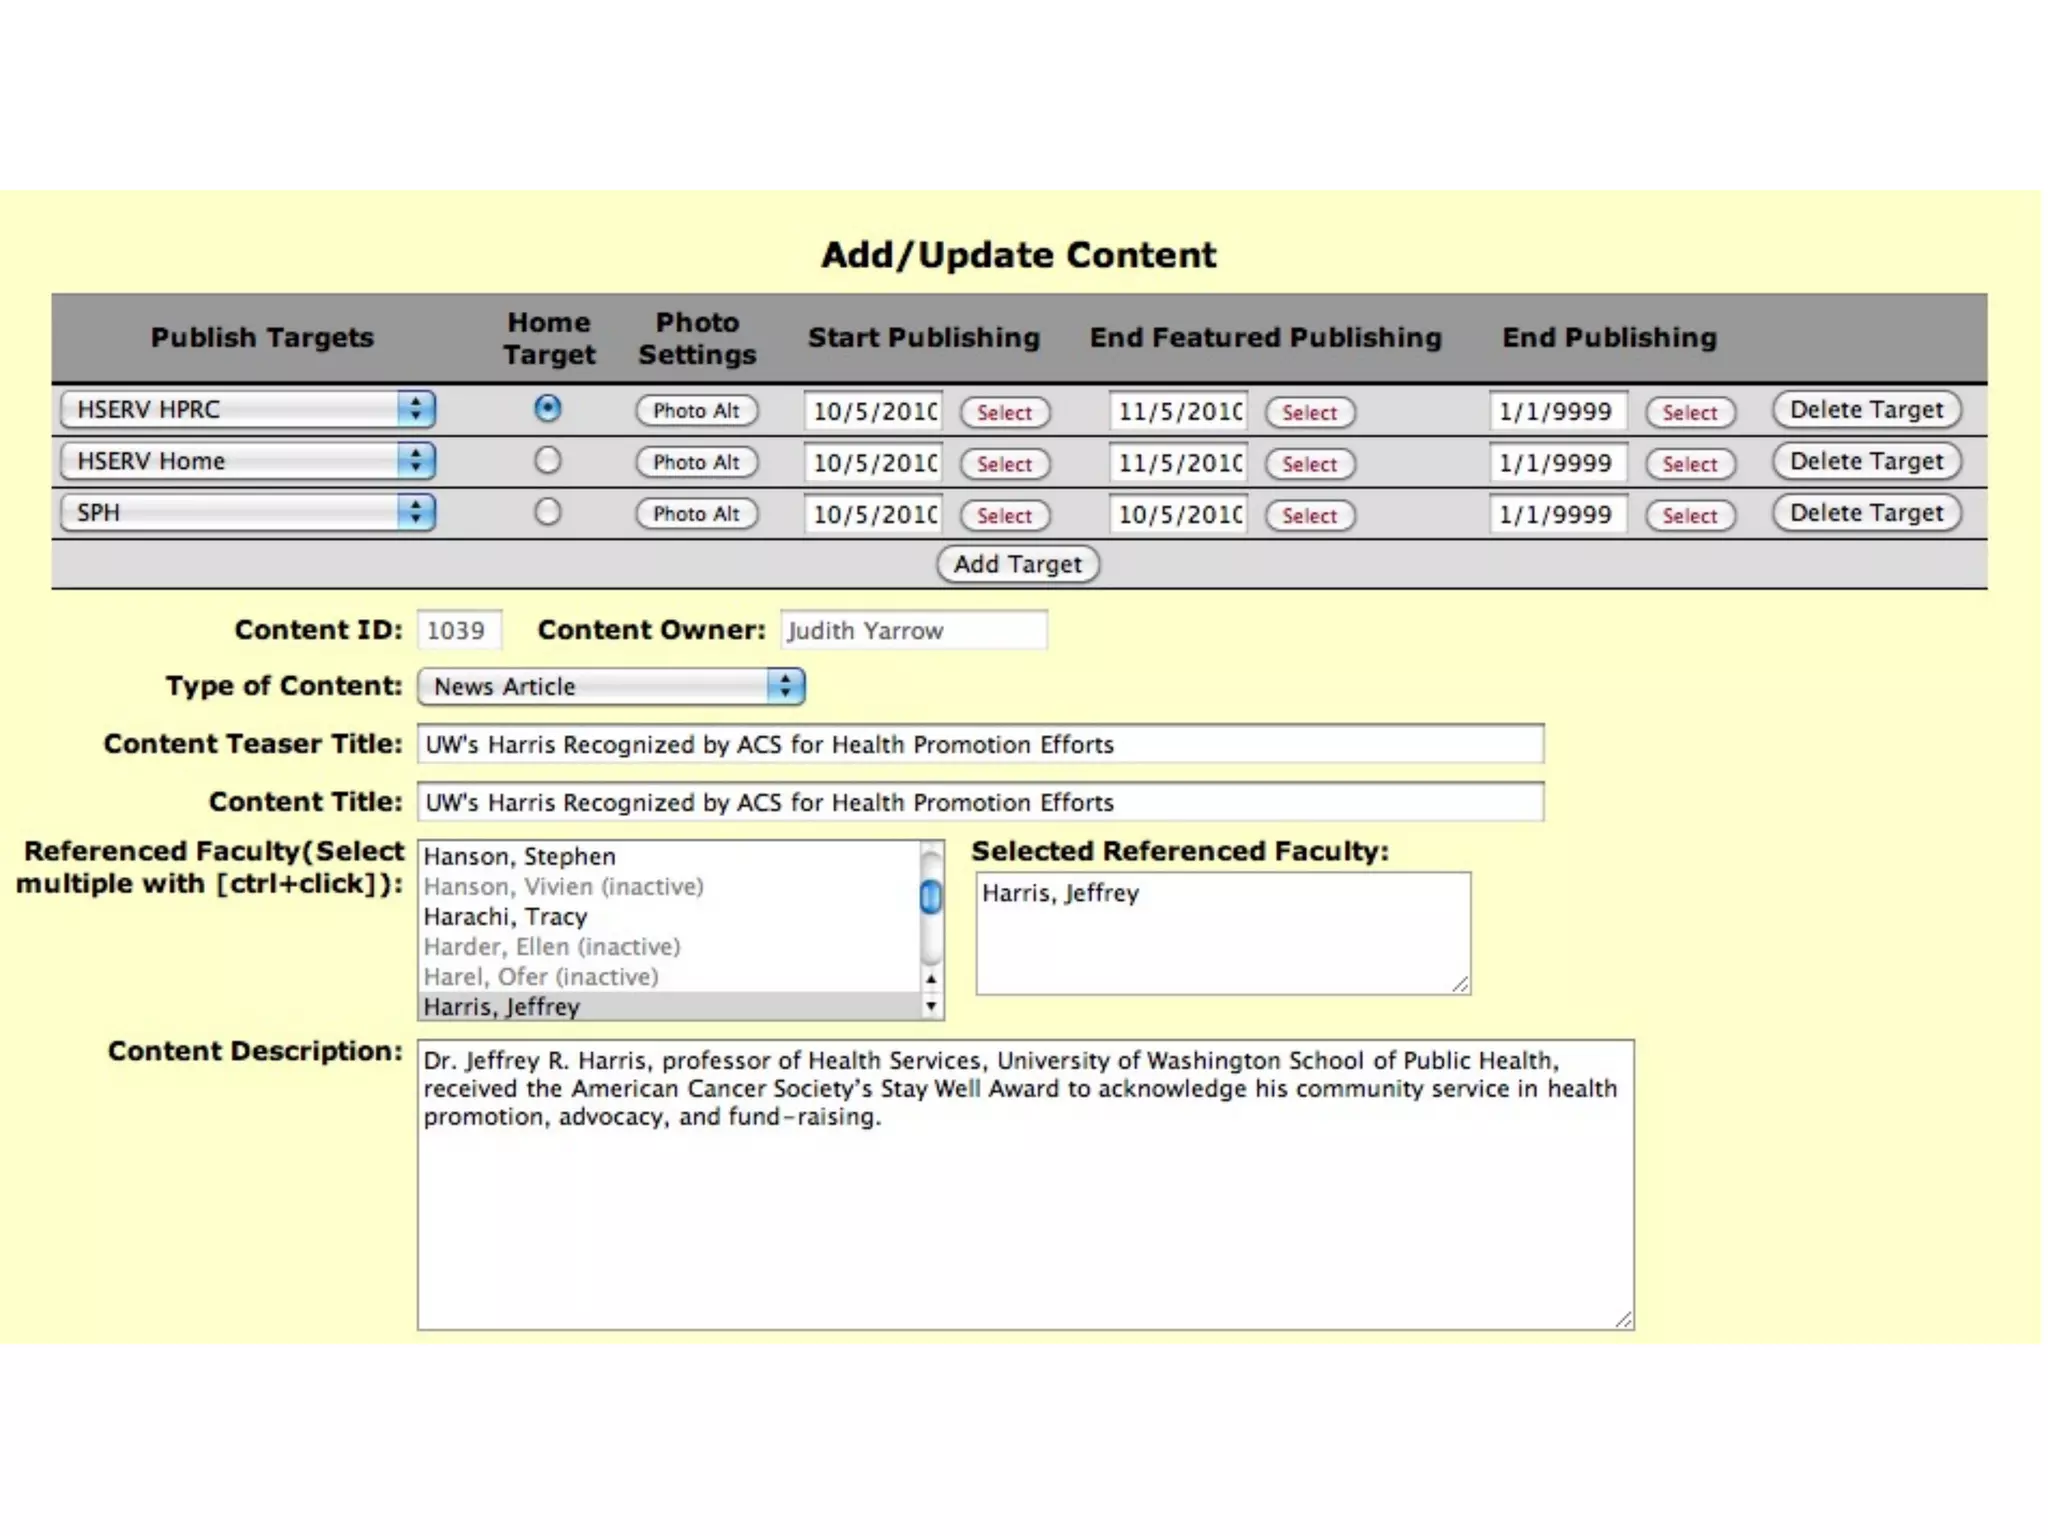Image resolution: width=2048 pixels, height=1536 pixels.
Task: Choose SPH row home target radio
Action: tap(547, 512)
